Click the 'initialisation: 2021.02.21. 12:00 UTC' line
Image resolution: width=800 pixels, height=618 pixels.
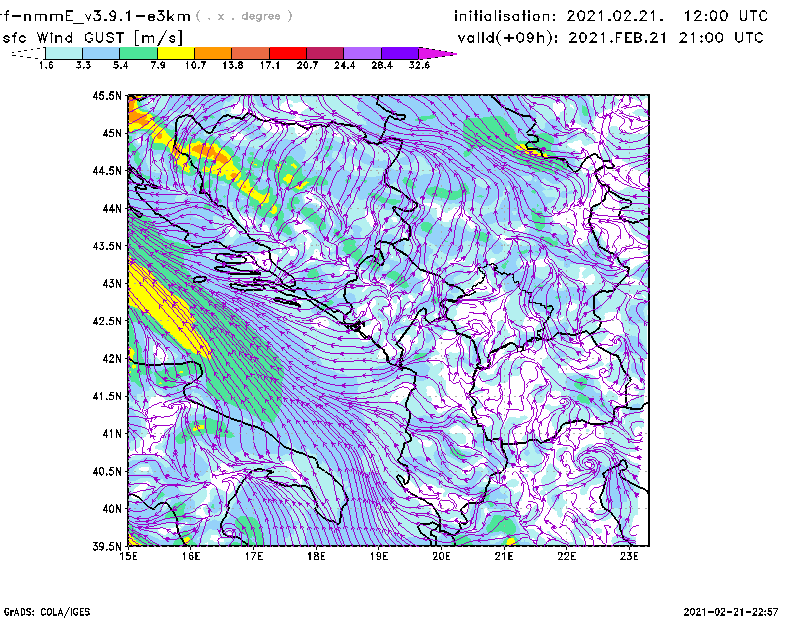(611, 16)
